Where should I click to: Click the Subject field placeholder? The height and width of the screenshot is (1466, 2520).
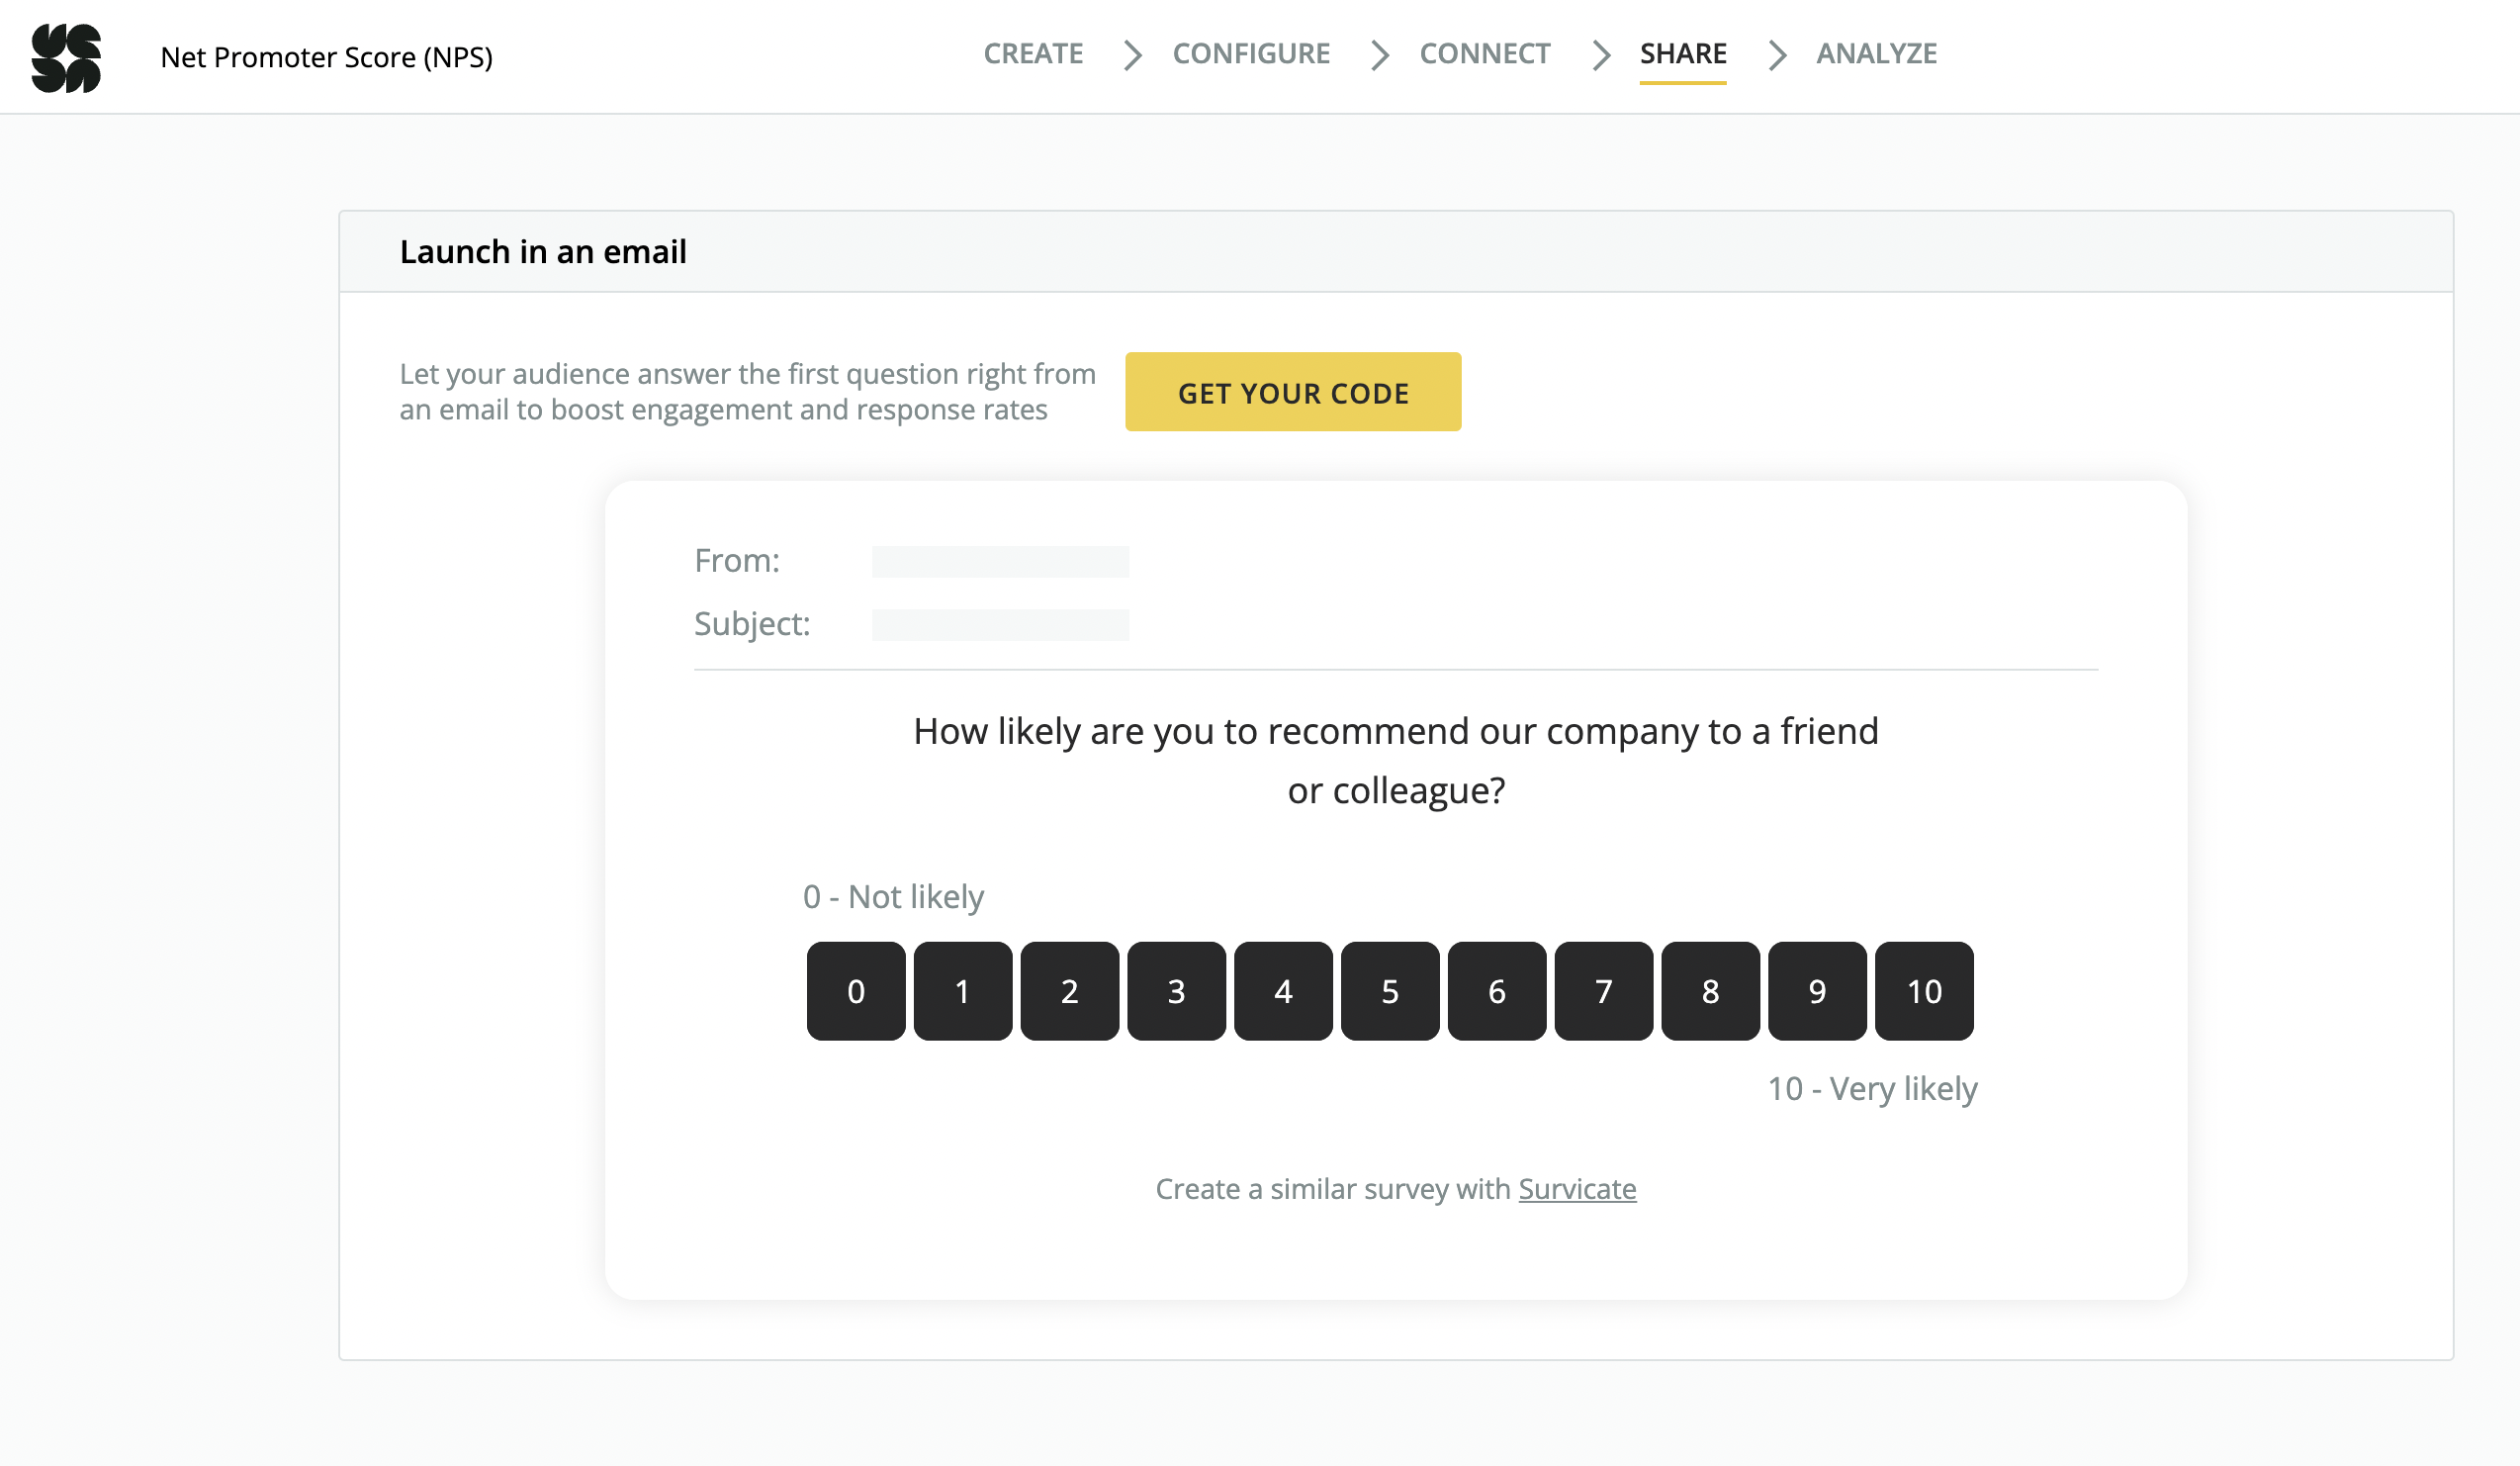pos(1000,624)
